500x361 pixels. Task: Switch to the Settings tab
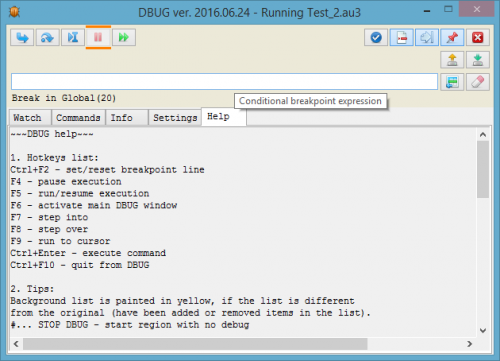pyautogui.click(x=175, y=118)
